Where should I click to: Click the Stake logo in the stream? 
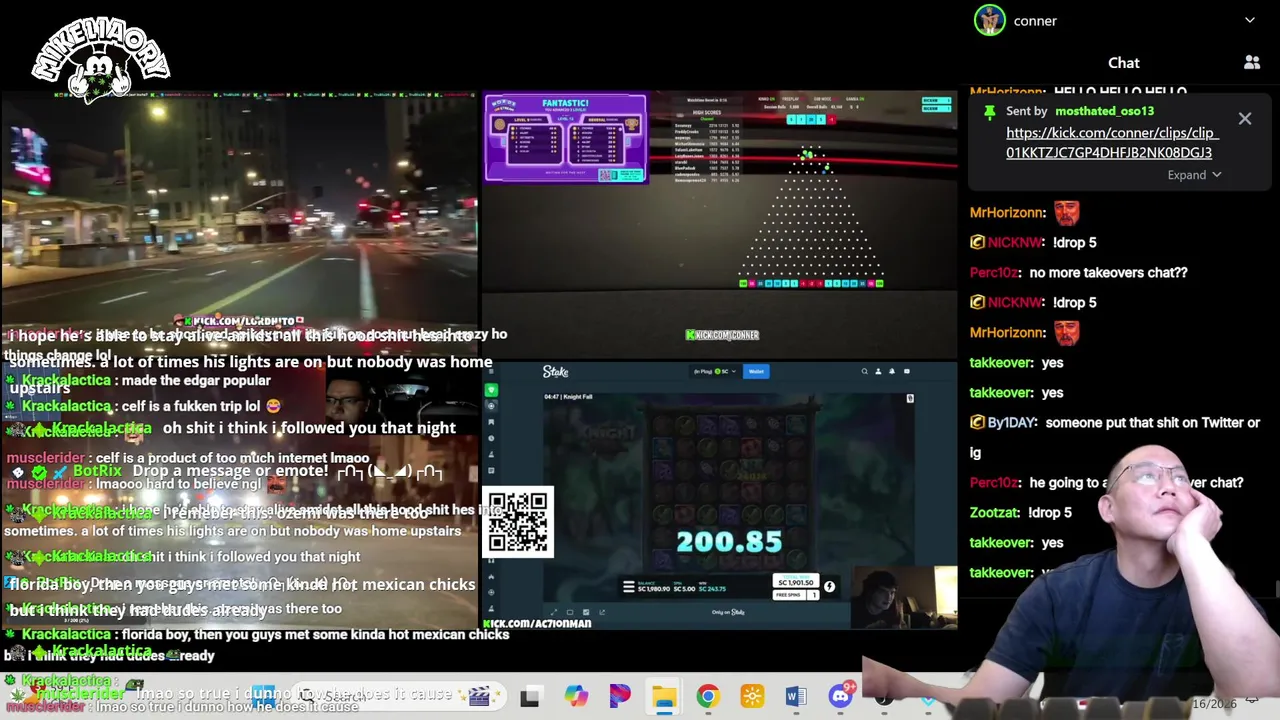pos(555,372)
